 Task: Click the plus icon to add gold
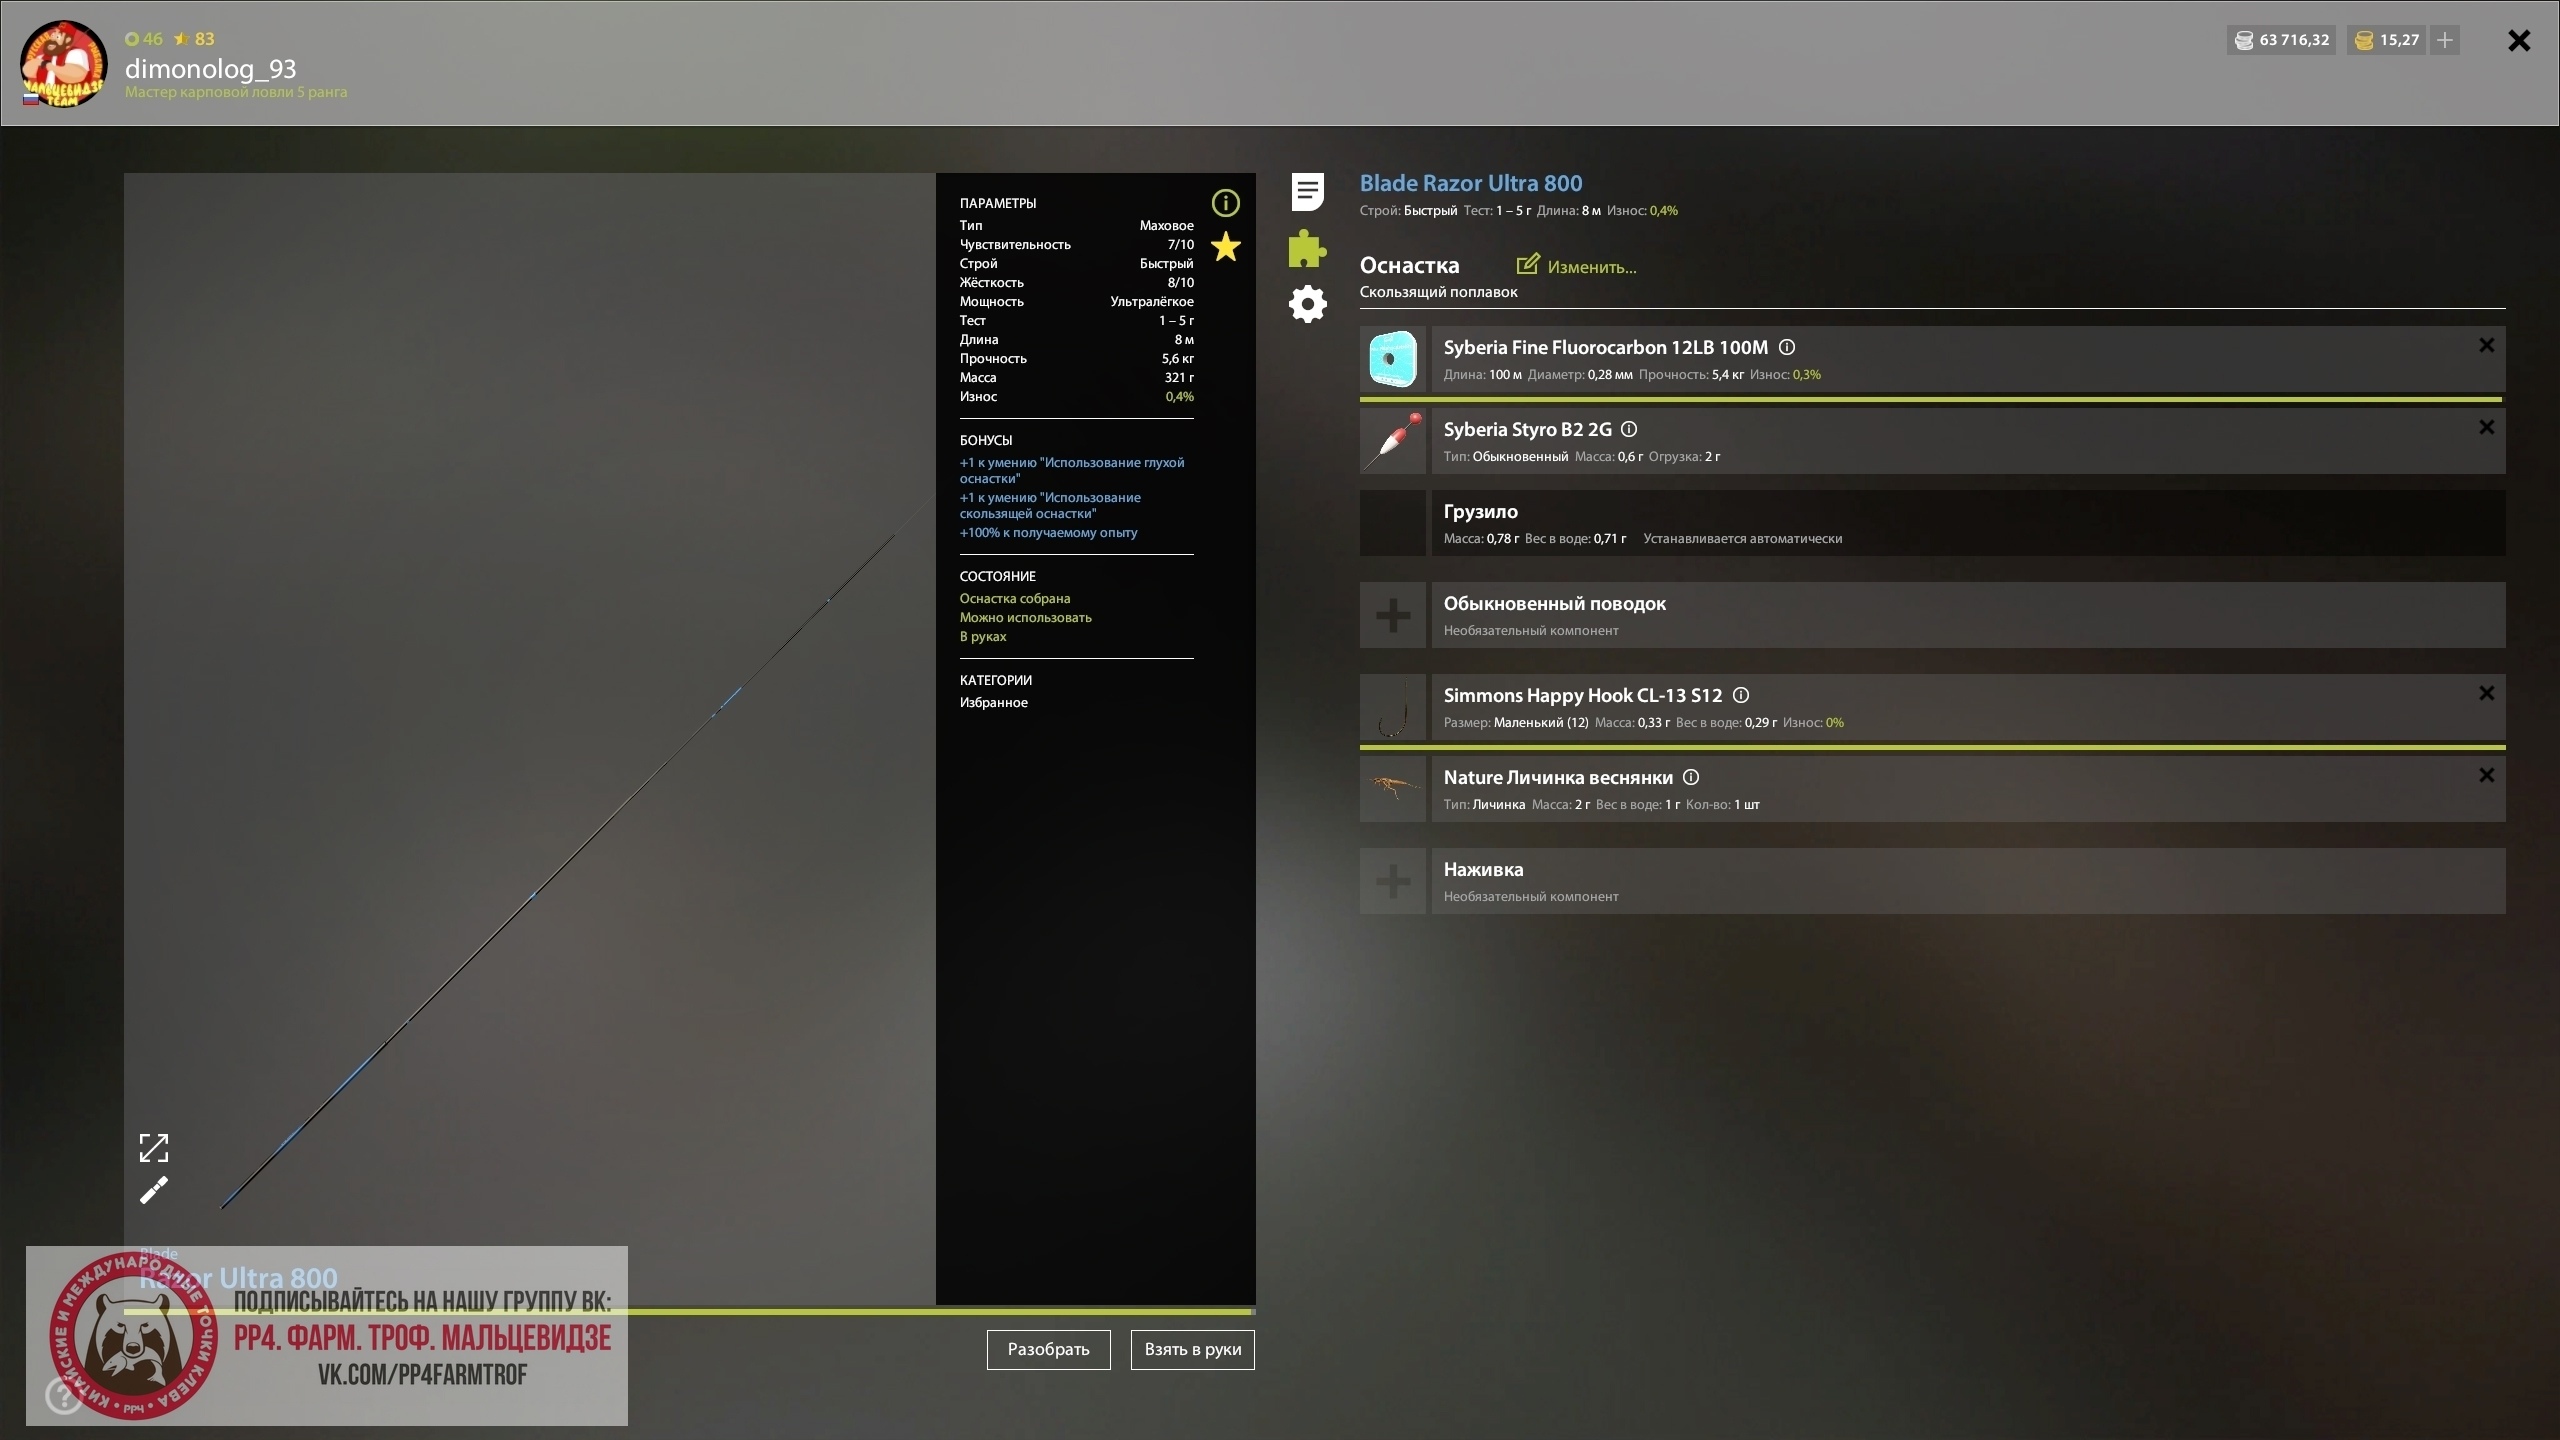(x=2444, y=40)
